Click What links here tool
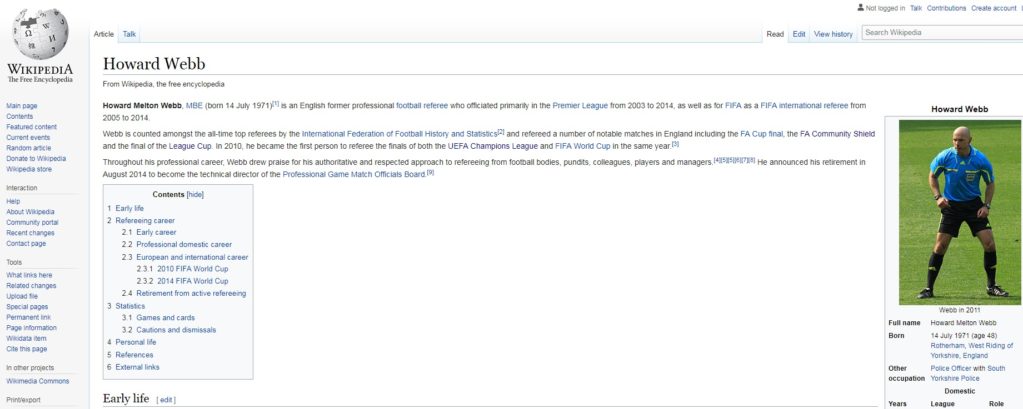The height and width of the screenshot is (409, 1023). [x=29, y=275]
